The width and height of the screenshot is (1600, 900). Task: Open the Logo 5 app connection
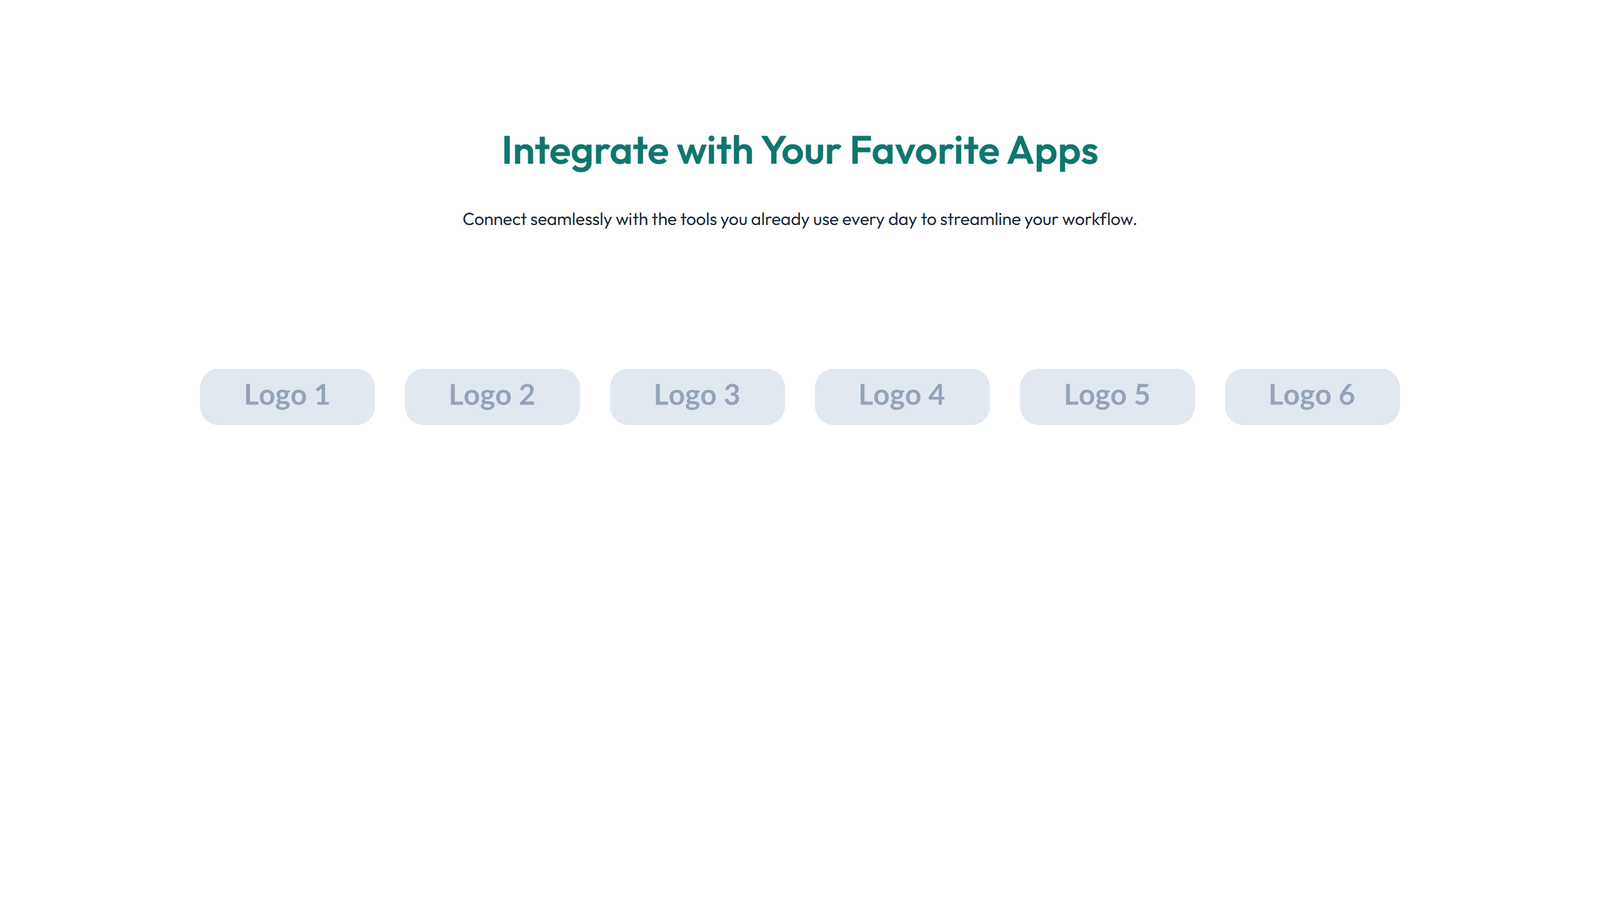pos(1107,396)
